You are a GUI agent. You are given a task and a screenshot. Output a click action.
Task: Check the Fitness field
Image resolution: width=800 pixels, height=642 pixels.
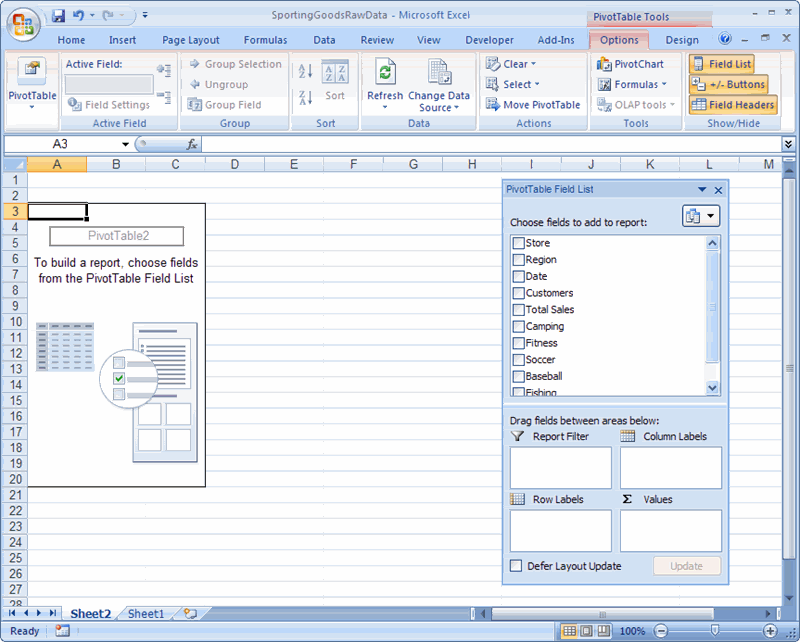(x=518, y=343)
